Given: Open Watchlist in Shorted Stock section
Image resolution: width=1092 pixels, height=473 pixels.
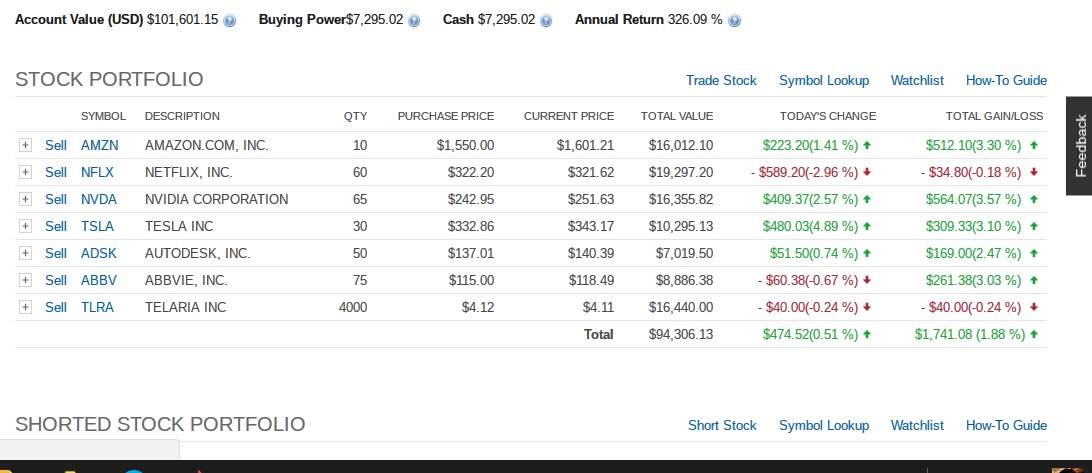Looking at the screenshot, I should tap(917, 425).
